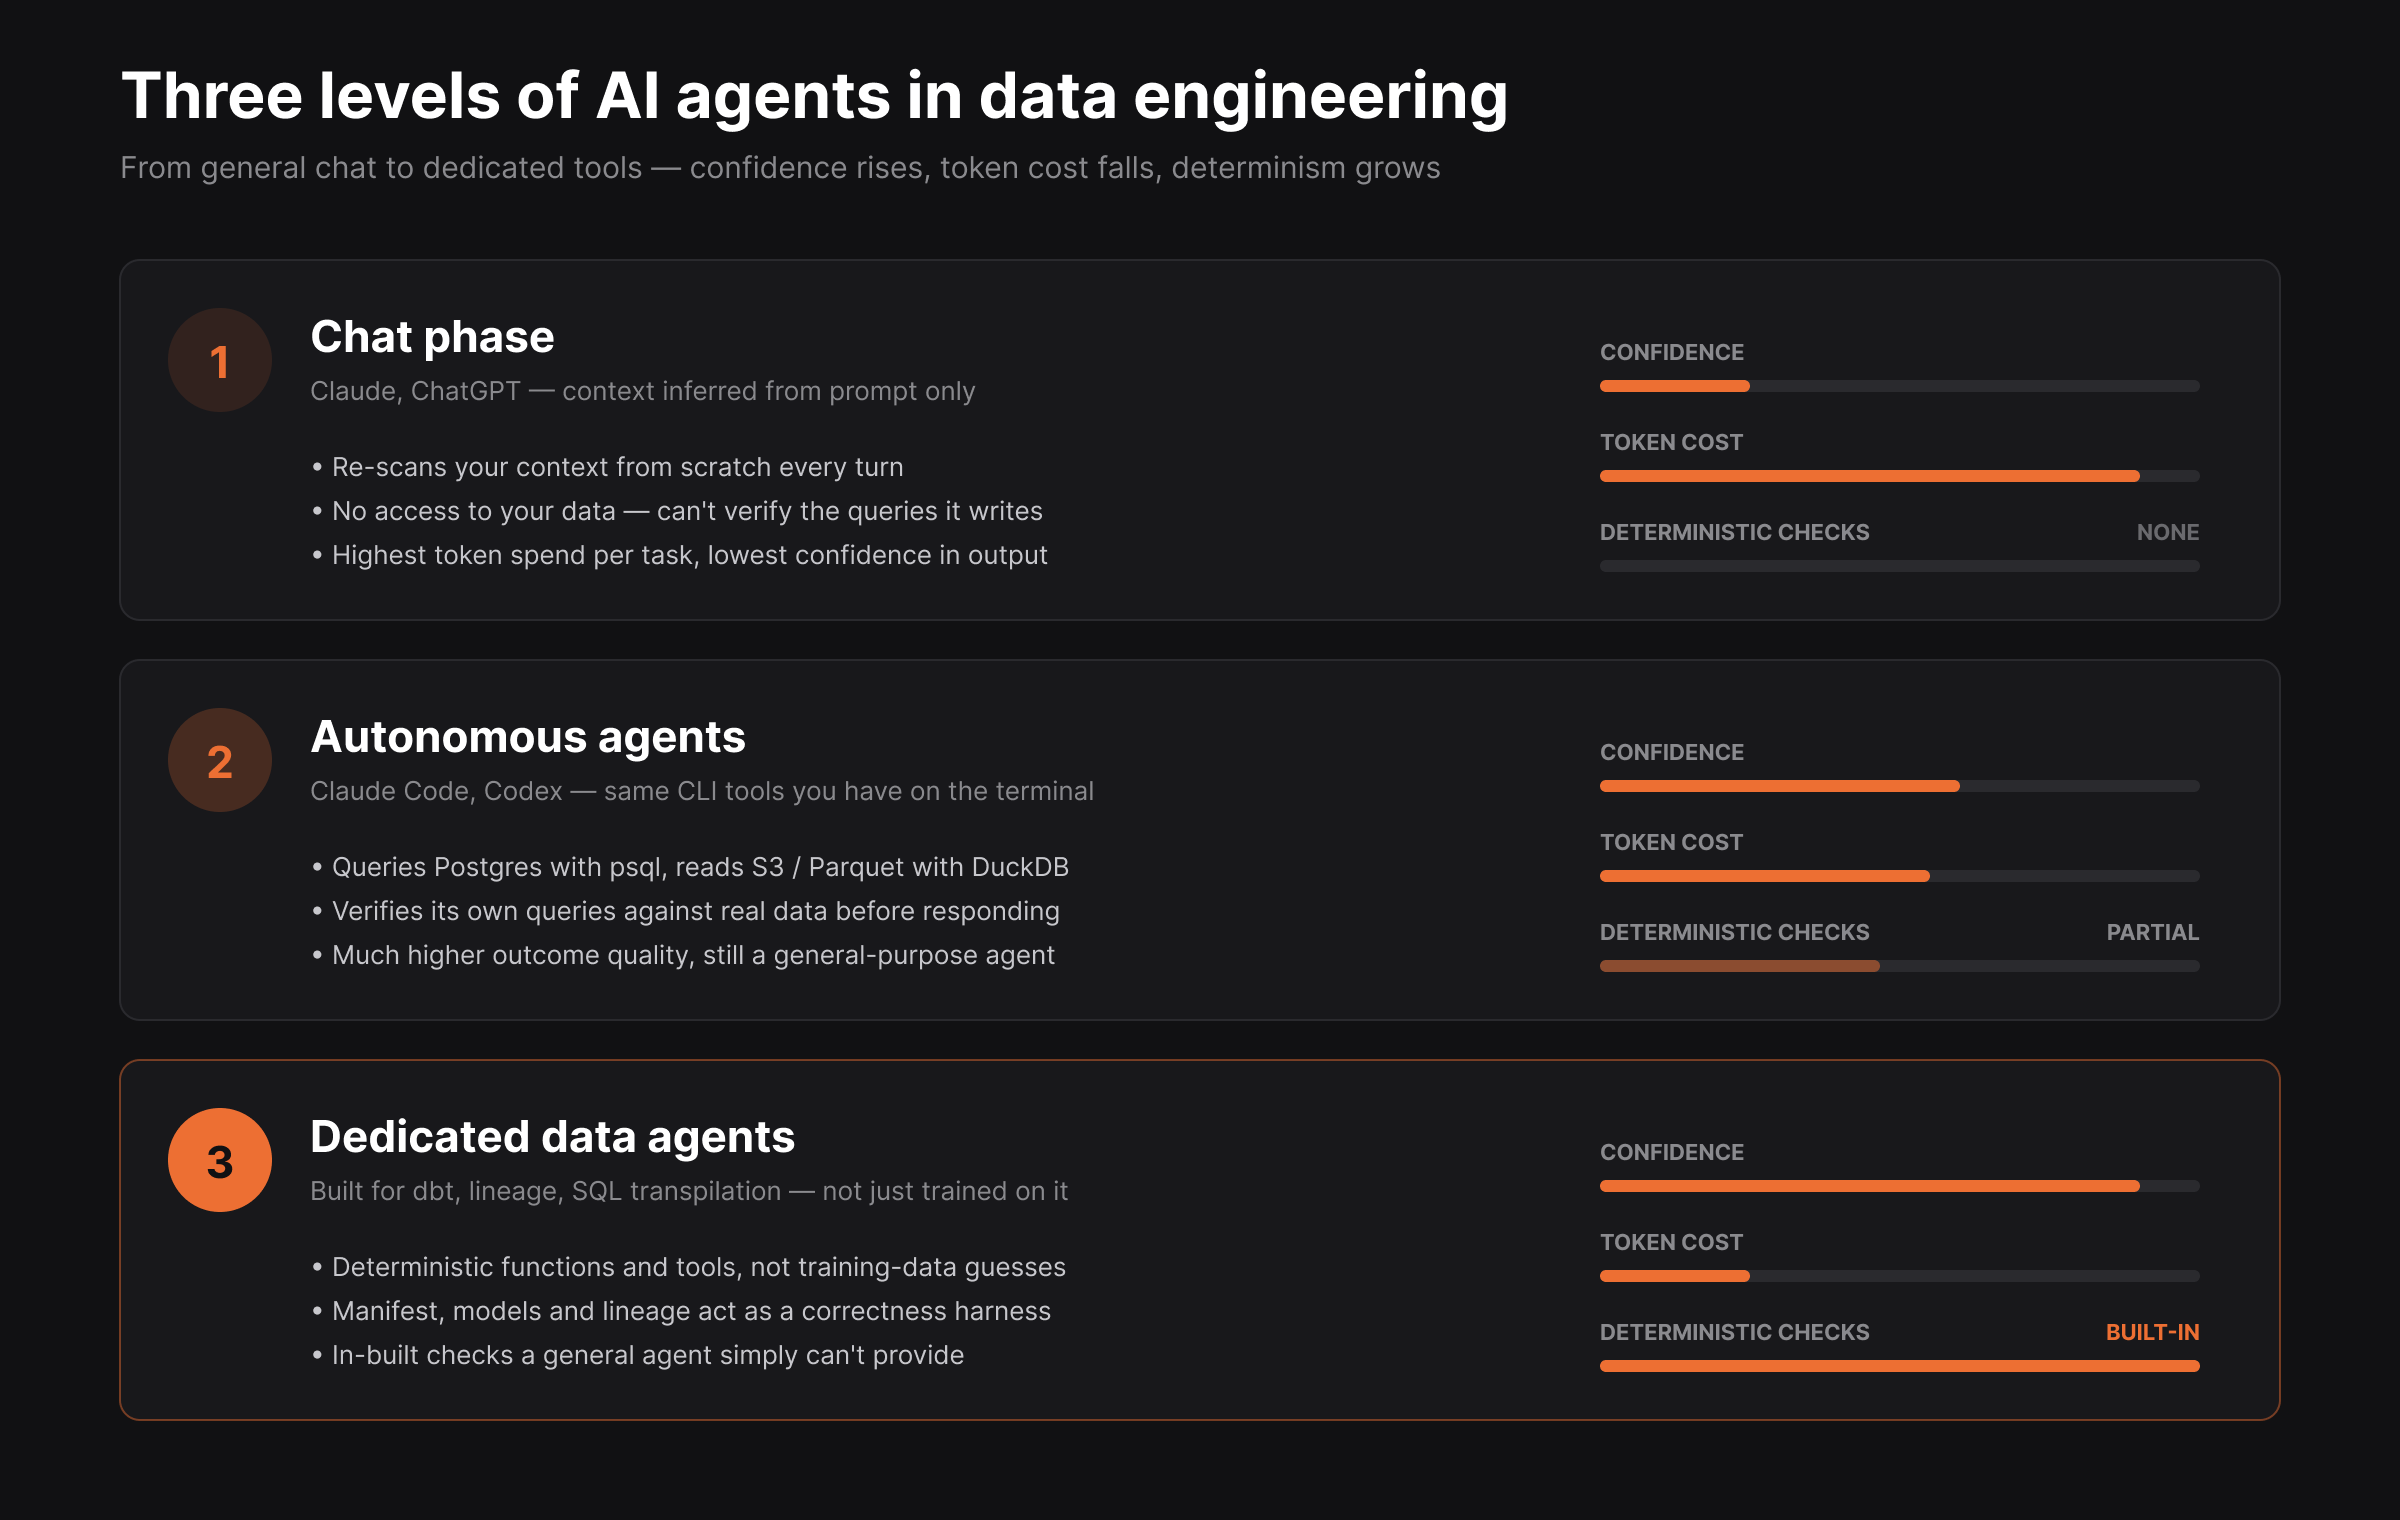Viewport: 2400px width, 1520px height.
Task: Click 'Queries Postgres with psql' bullet
Action: [x=690, y=867]
